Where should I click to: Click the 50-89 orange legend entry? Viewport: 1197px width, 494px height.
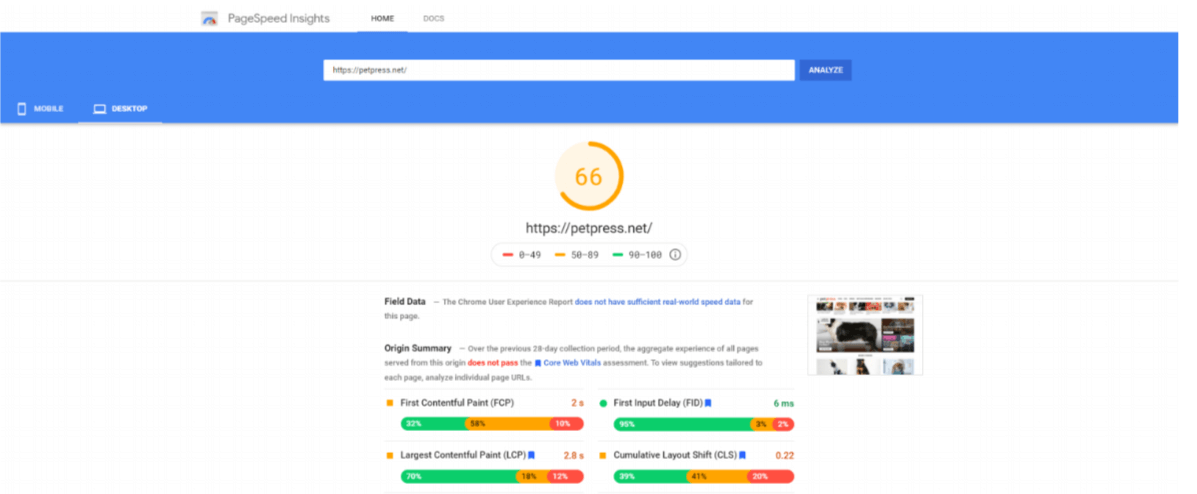[577, 255]
